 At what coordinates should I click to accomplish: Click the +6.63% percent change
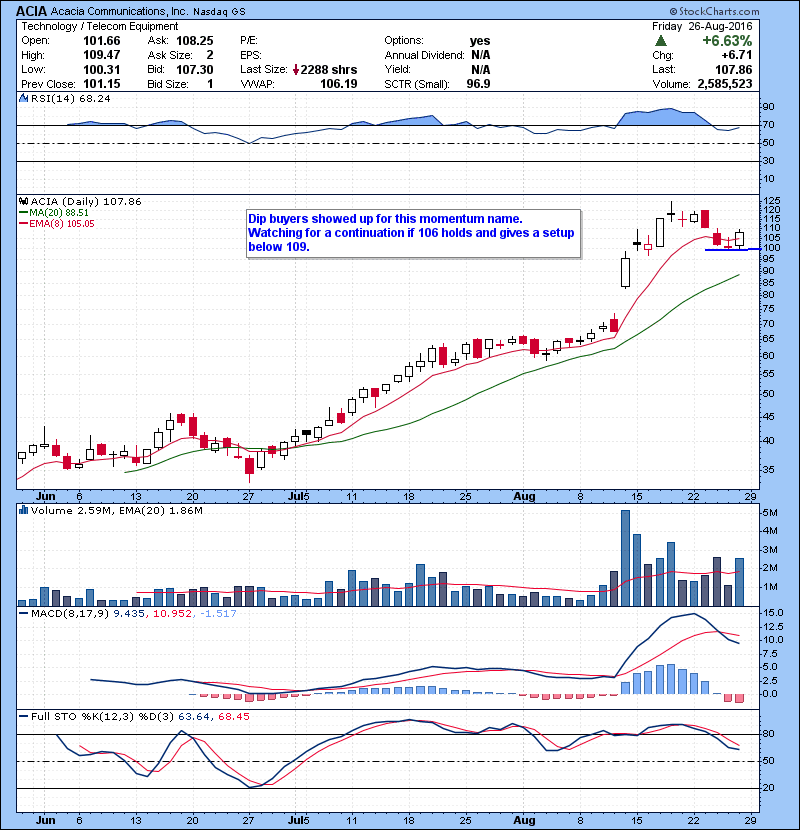[x=727, y=41]
